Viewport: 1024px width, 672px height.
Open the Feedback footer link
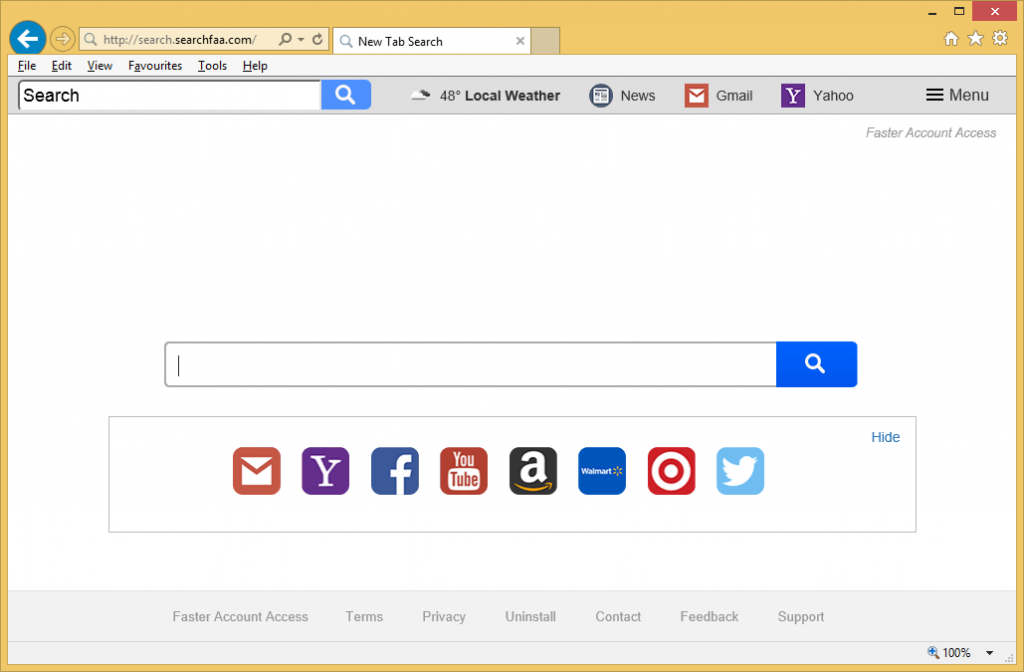[x=709, y=616]
